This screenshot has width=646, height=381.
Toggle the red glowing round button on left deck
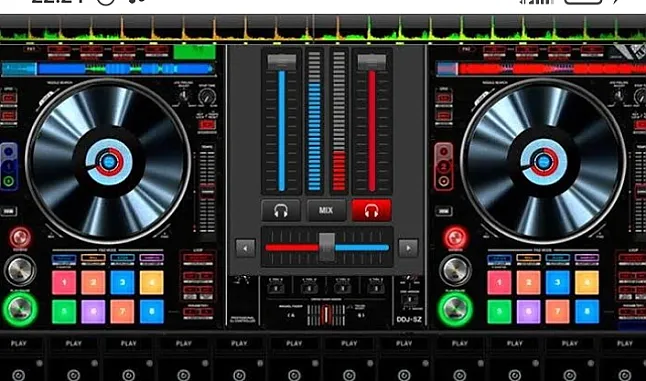click(x=20, y=237)
